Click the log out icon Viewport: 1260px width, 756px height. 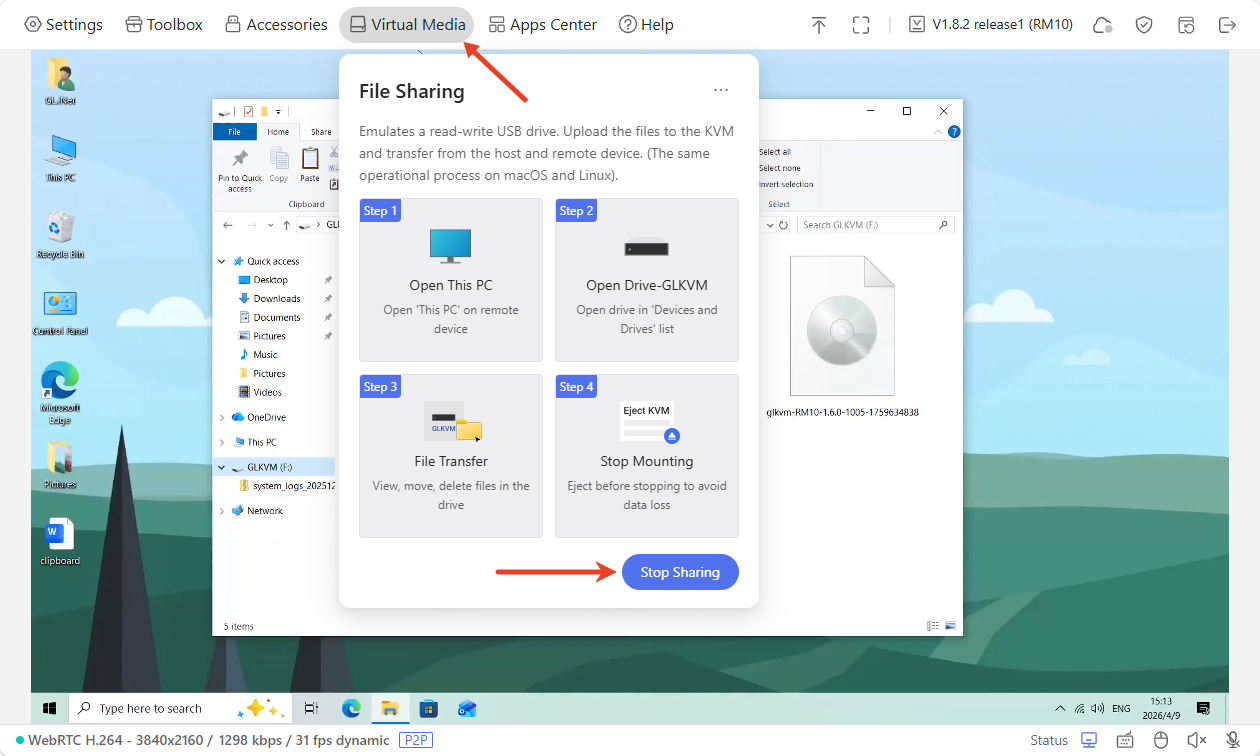tap(1227, 25)
